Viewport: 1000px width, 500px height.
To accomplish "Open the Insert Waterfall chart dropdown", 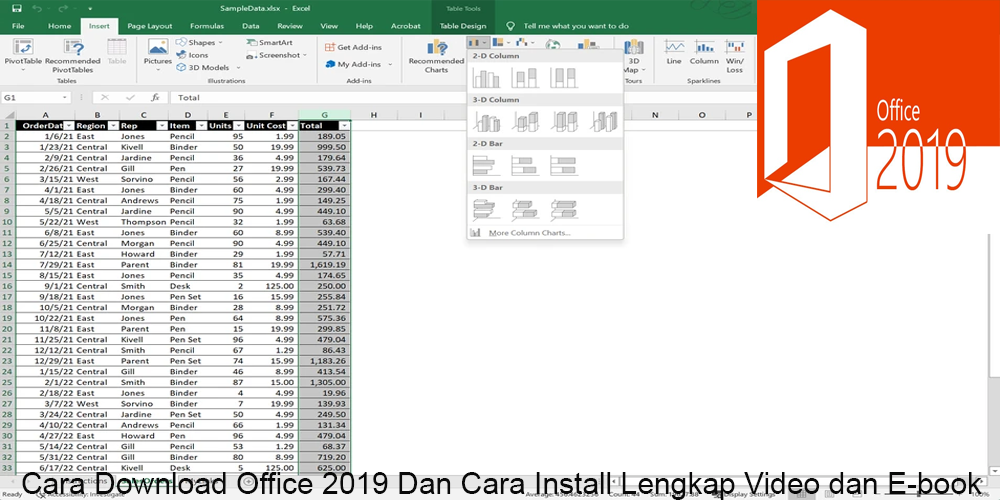I will tap(525, 43).
